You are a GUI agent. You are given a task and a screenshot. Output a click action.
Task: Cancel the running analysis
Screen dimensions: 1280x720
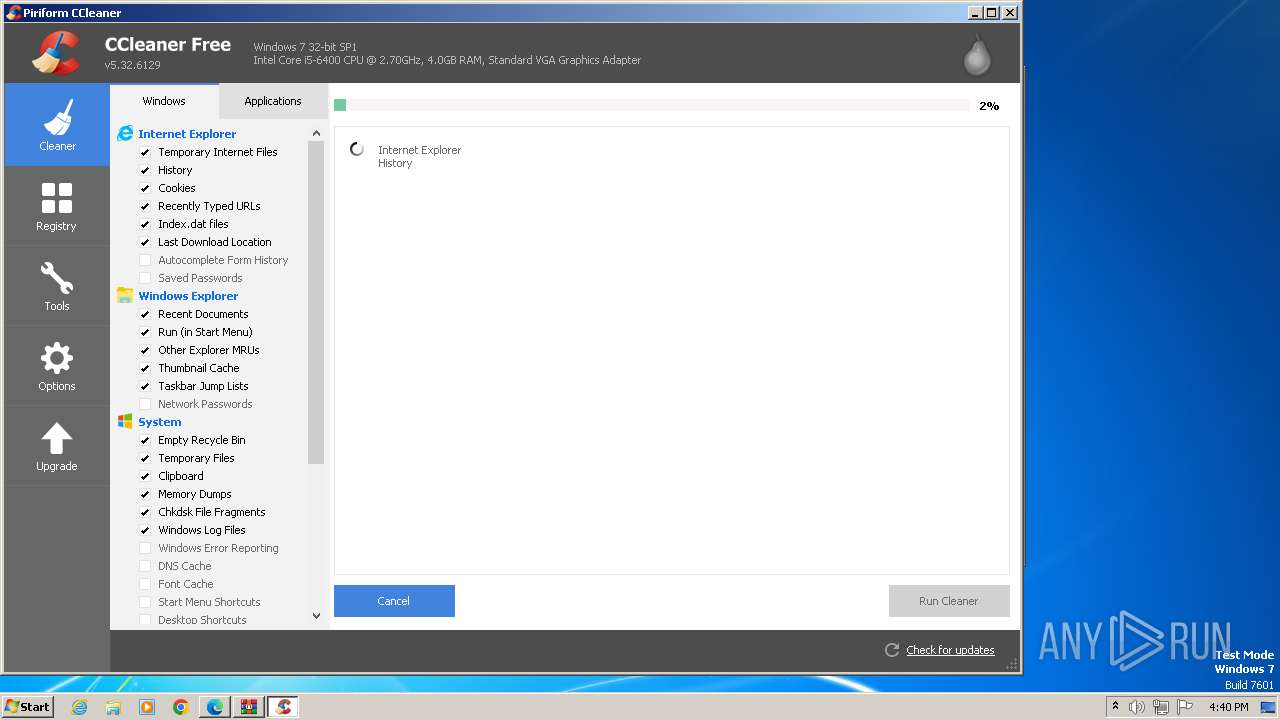point(394,601)
